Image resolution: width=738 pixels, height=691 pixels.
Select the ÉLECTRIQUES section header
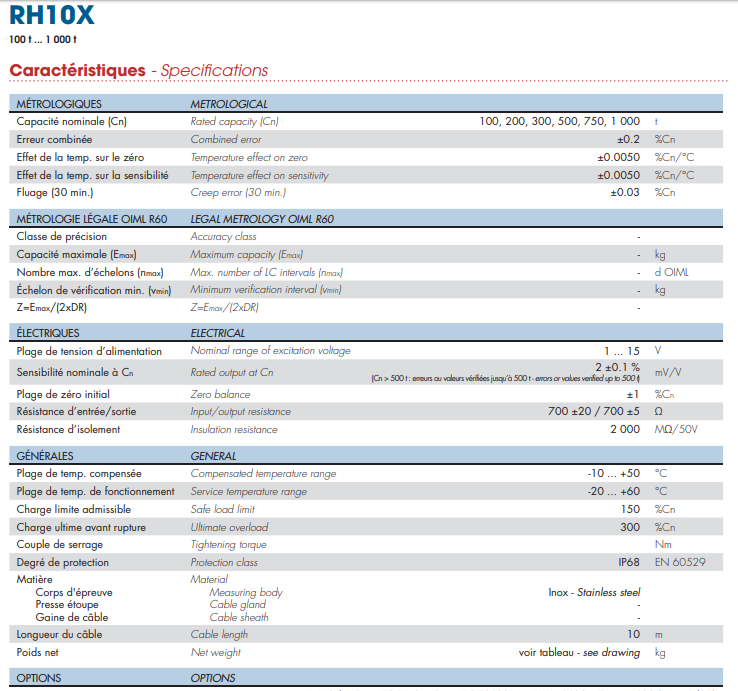(x=48, y=333)
